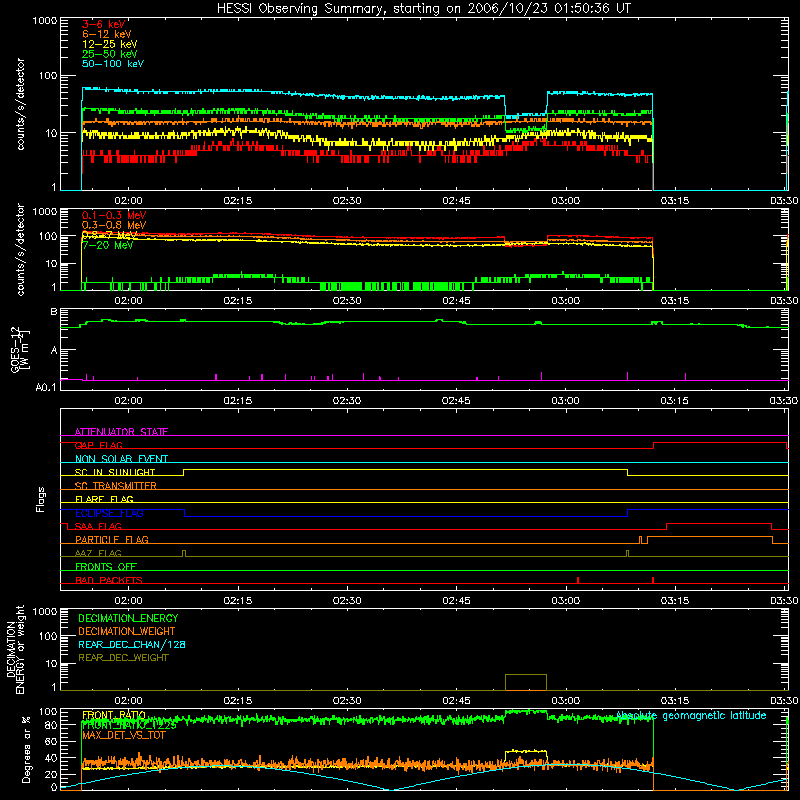
Task: Select the FLARE_FLAG label
Action: (x=104, y=499)
